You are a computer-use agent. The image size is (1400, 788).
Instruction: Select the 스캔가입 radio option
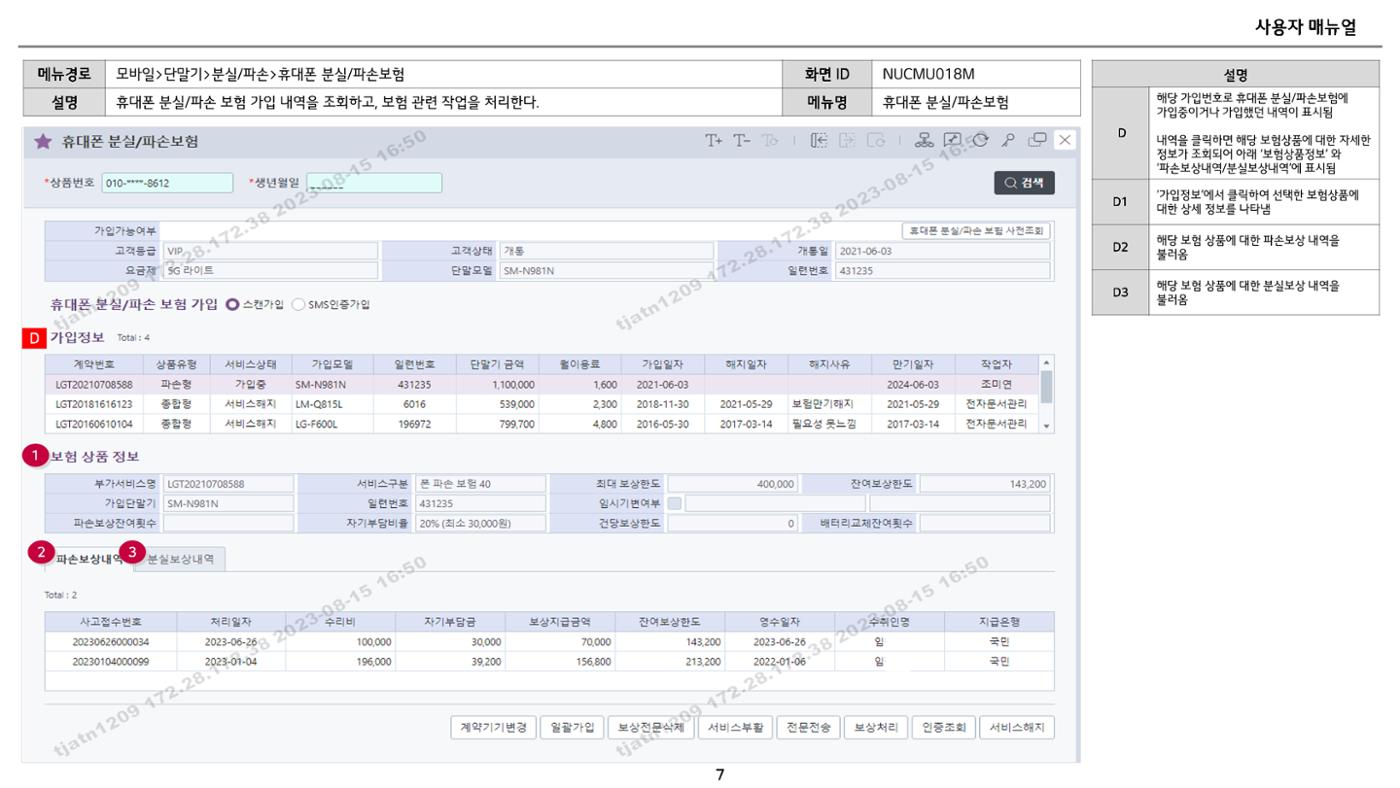point(232,304)
